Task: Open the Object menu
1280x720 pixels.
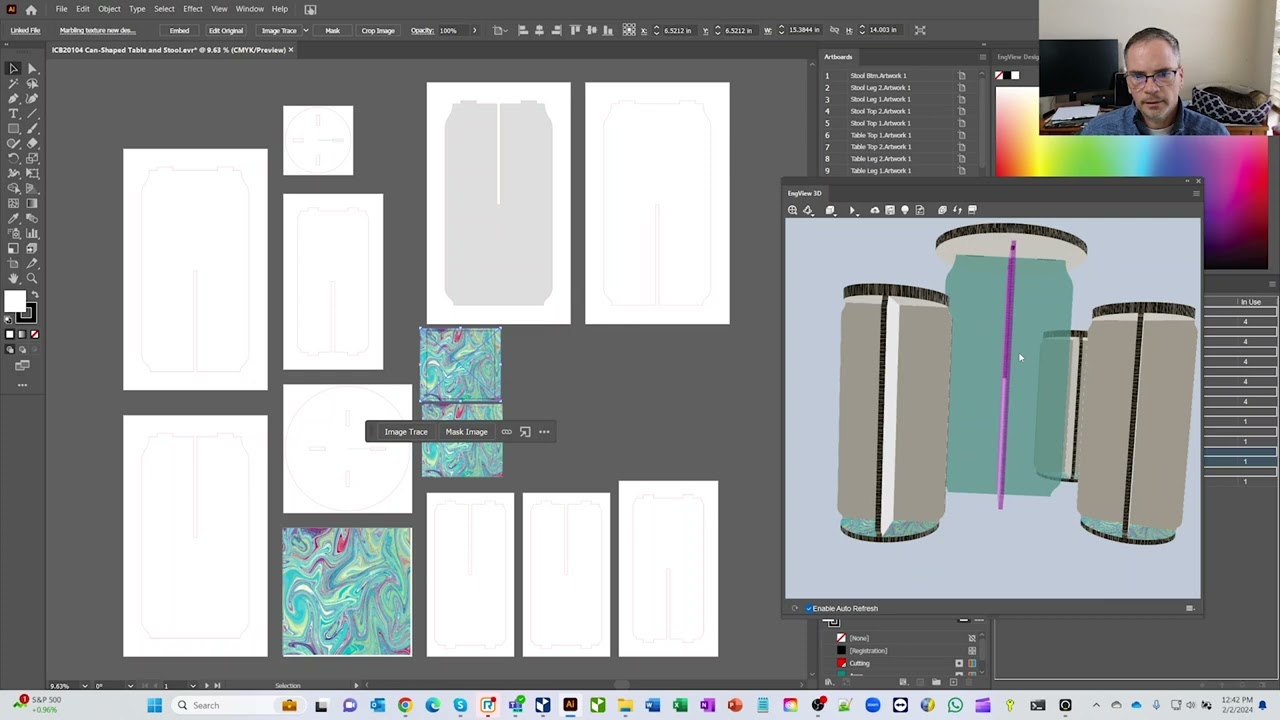Action: pos(109,9)
